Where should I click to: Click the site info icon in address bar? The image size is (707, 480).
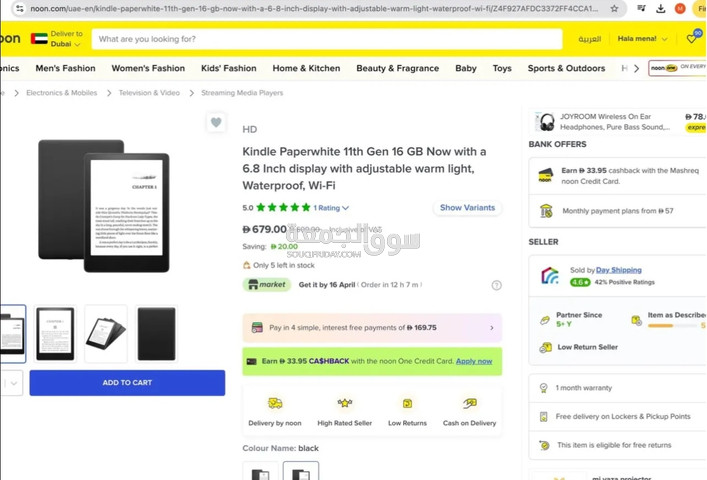(19, 9)
